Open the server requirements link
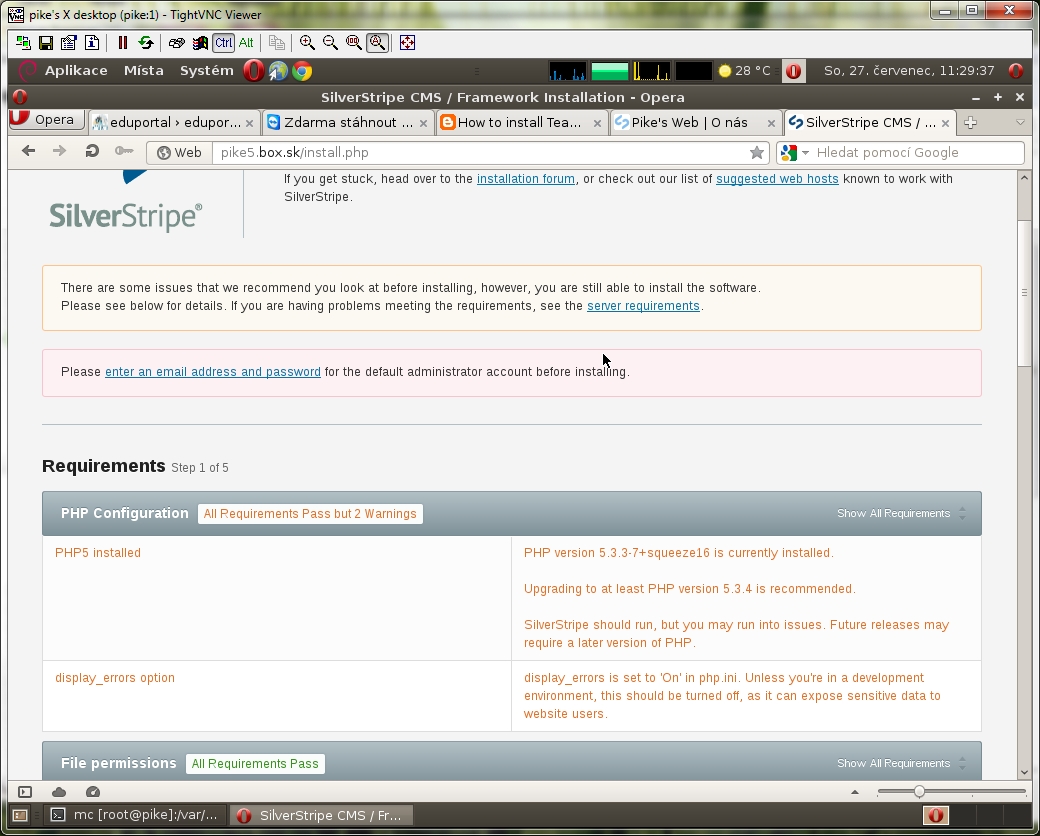Screen dimensions: 1040x836 pyautogui.click(x=643, y=306)
